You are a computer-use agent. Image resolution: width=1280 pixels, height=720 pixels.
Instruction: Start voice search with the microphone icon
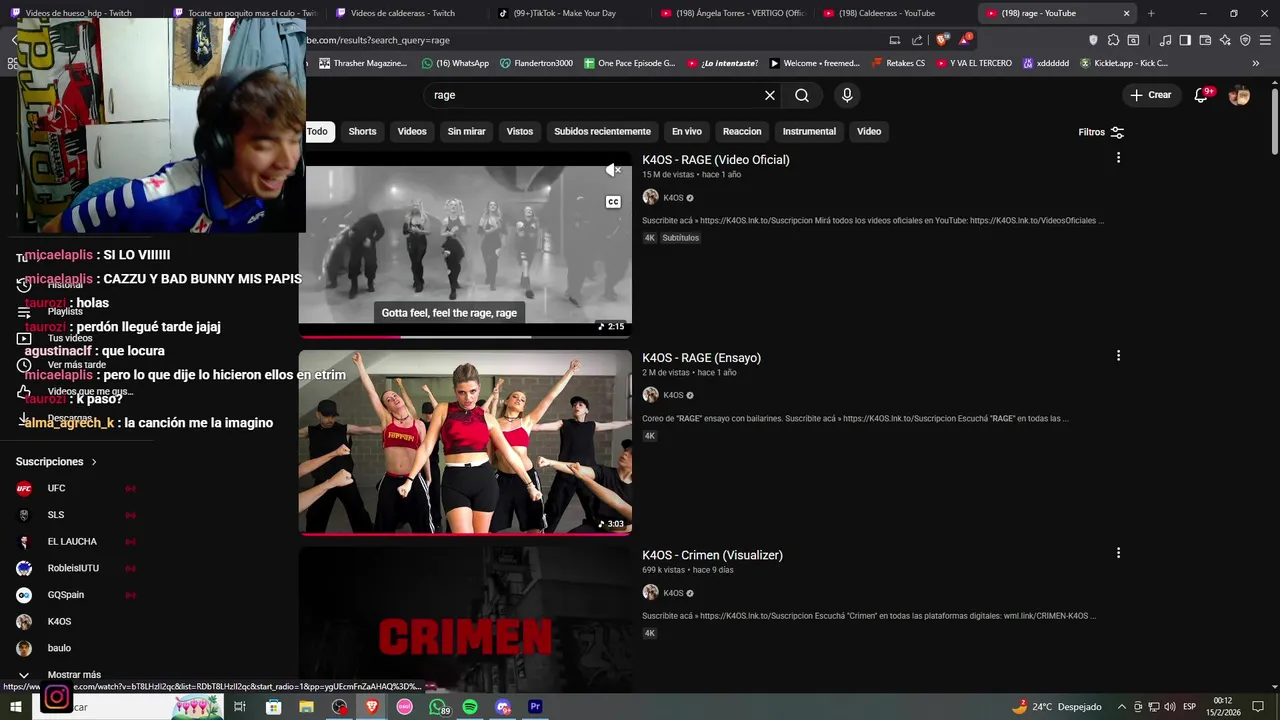coord(847,95)
